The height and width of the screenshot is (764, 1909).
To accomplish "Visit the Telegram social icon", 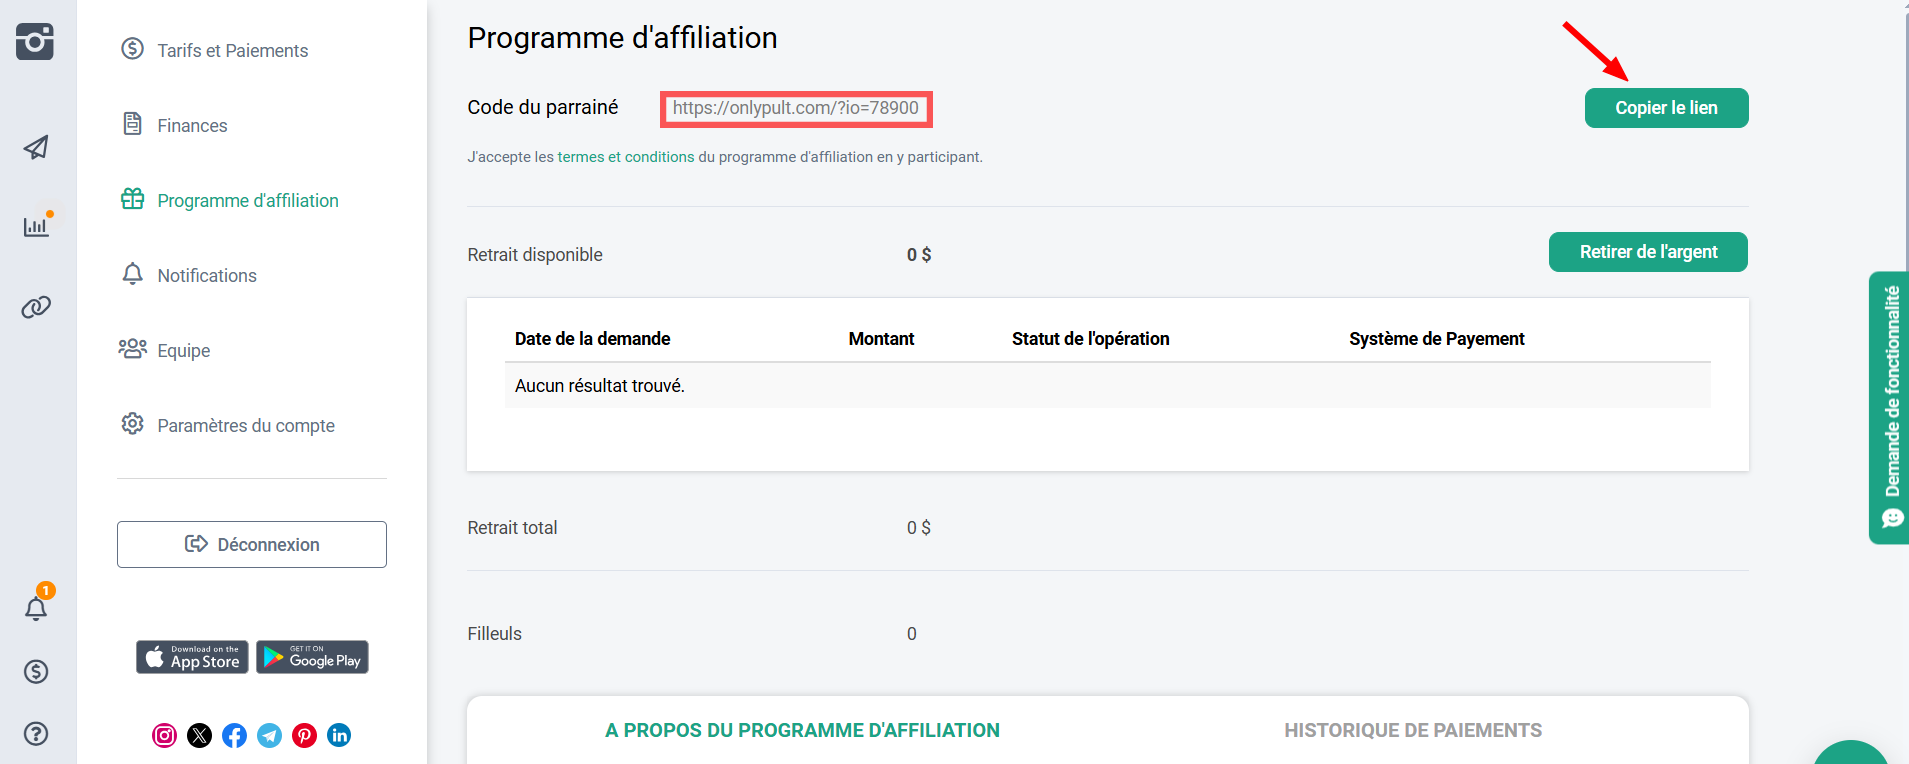I will pos(269,736).
